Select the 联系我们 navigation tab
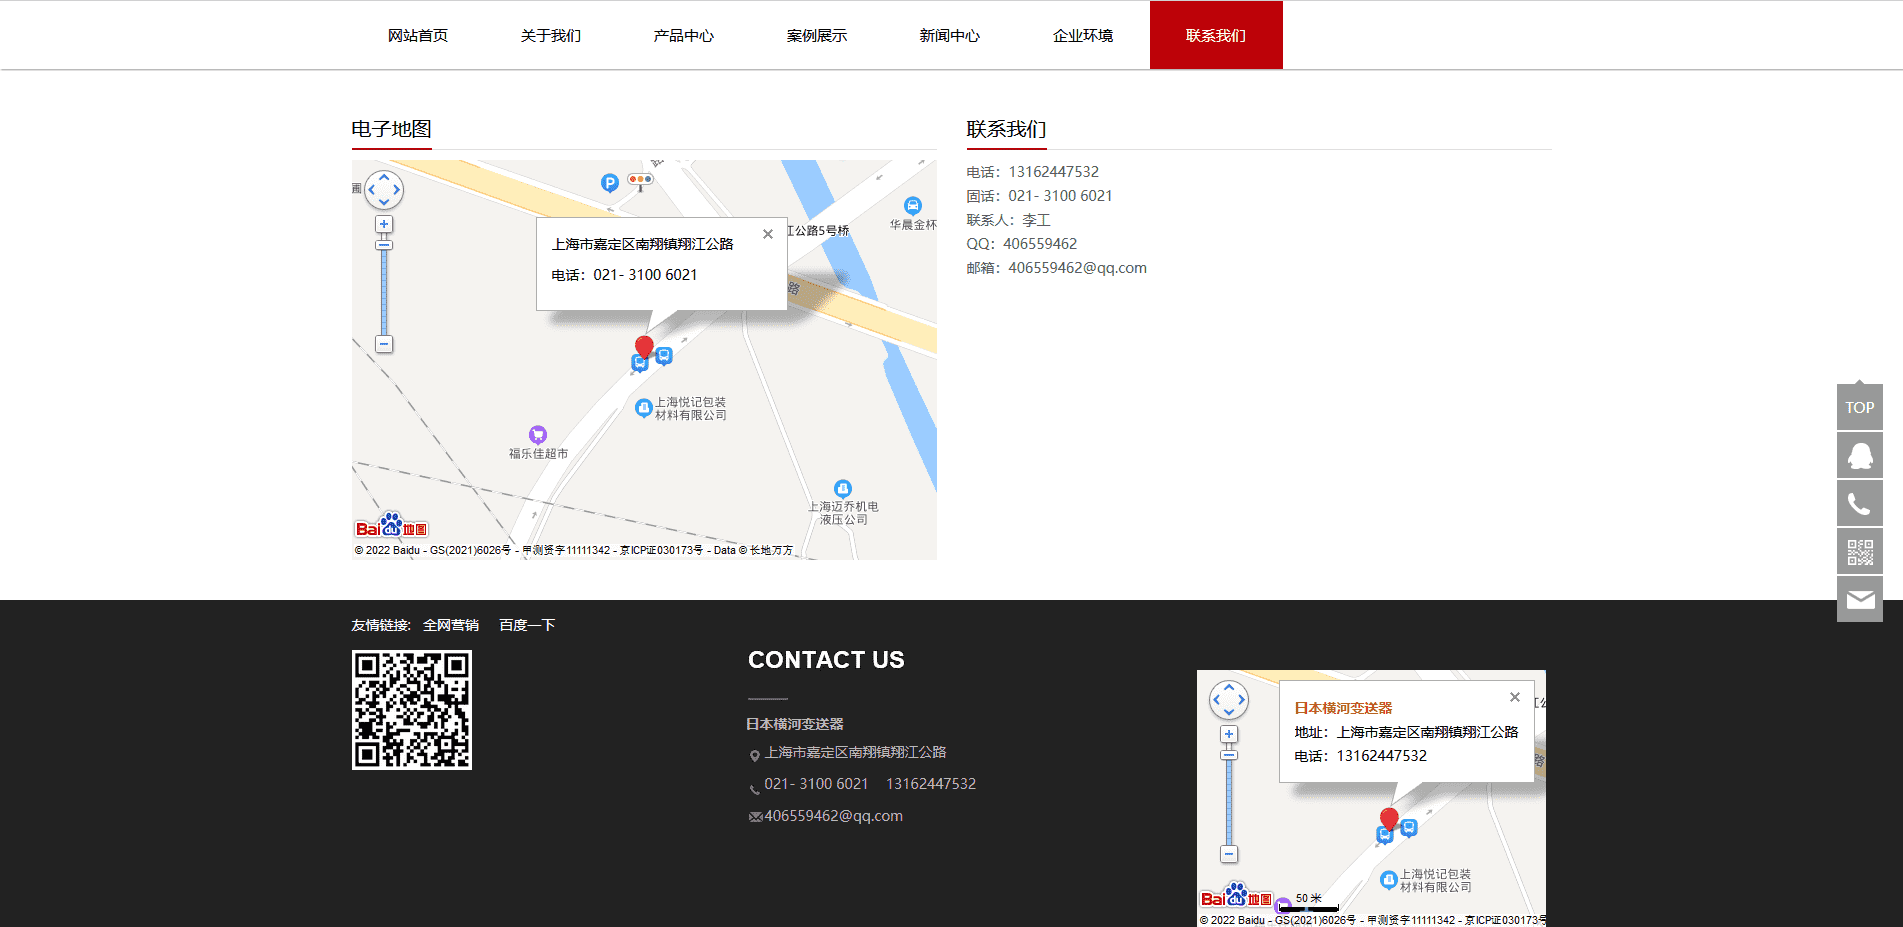Screen dimensions: 1903x927 pos(1216,36)
